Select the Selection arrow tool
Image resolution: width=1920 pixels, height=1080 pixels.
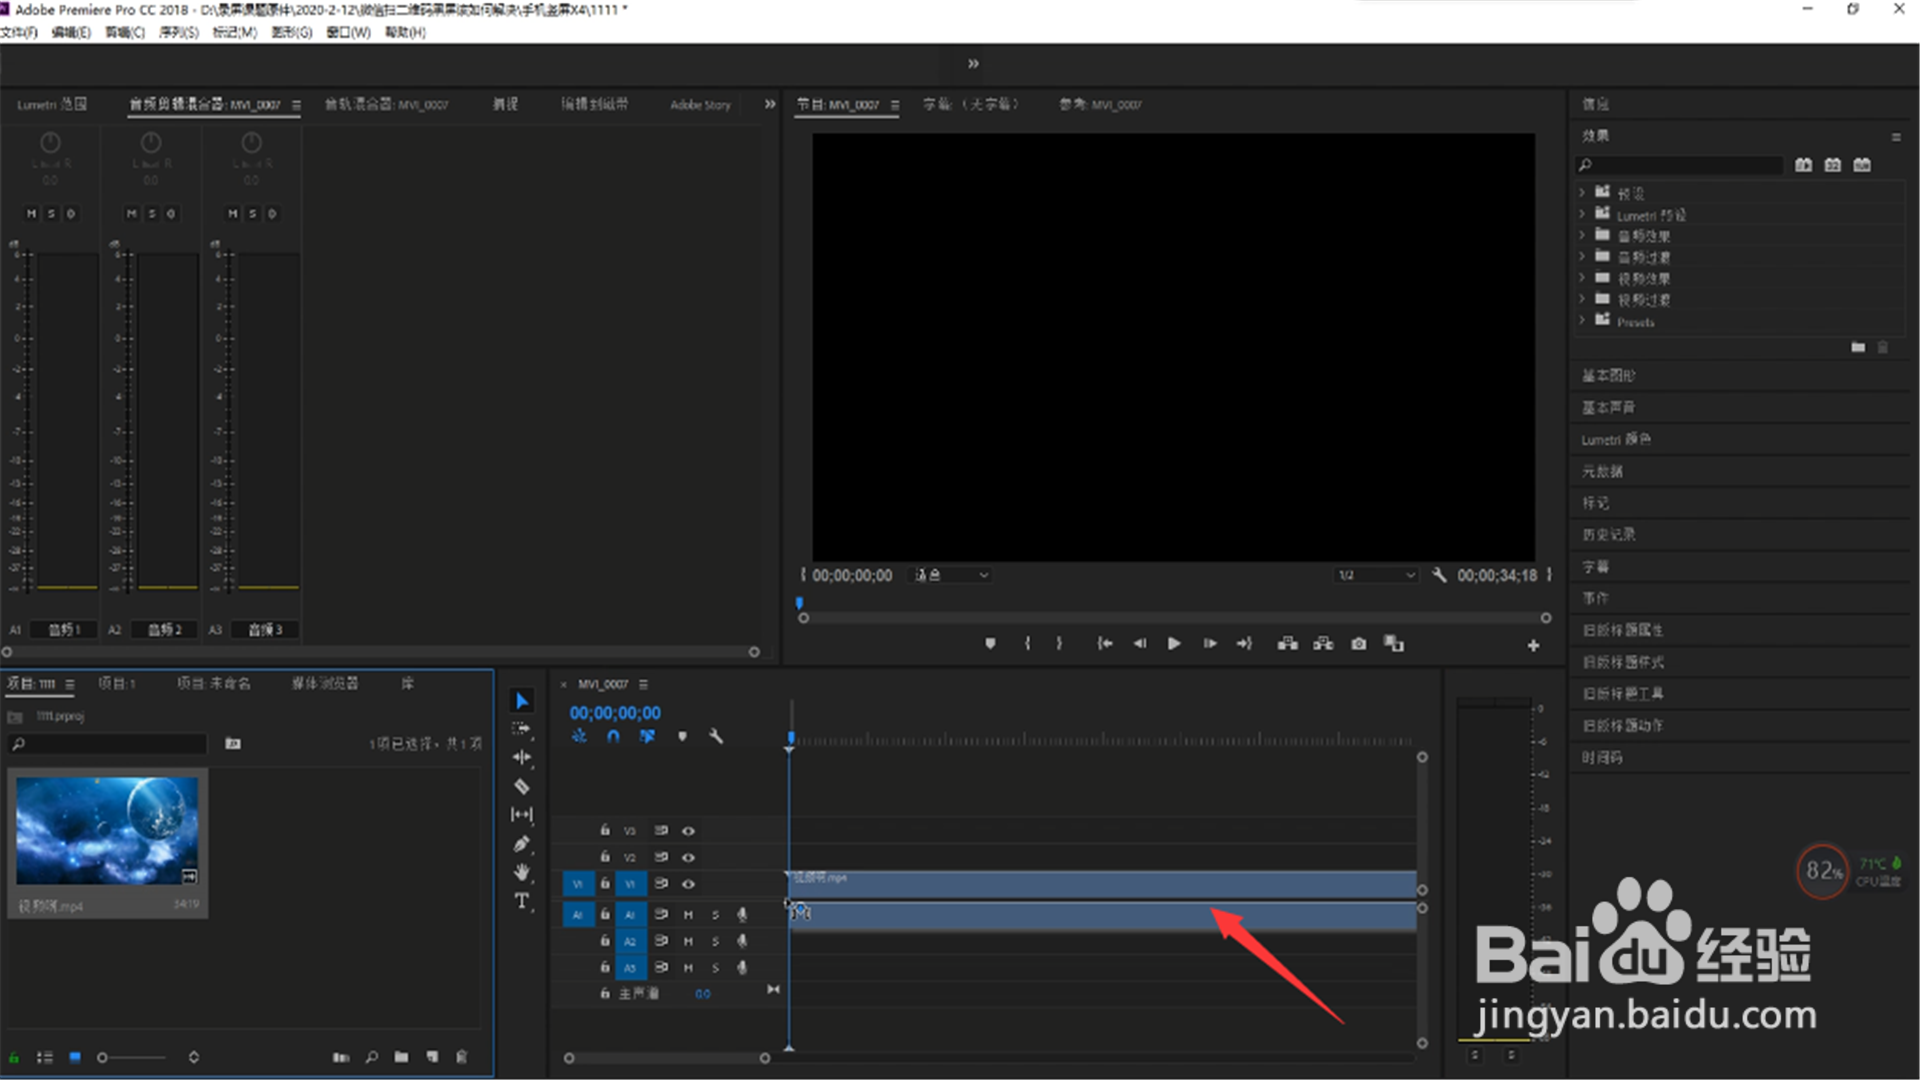coord(522,700)
